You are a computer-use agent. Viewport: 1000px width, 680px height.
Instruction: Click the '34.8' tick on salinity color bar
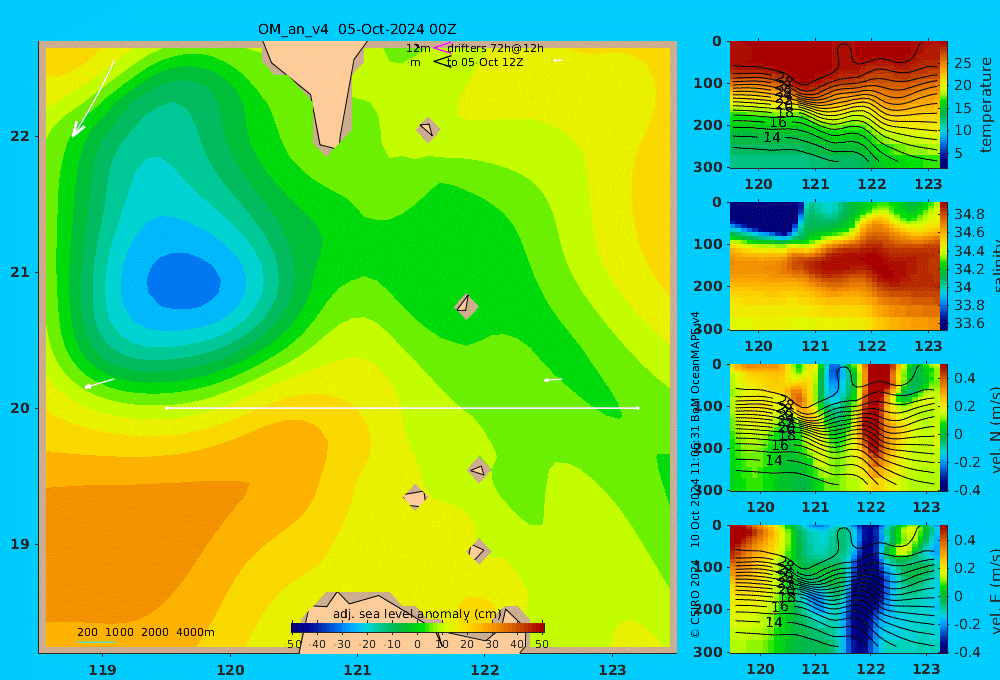(969, 214)
